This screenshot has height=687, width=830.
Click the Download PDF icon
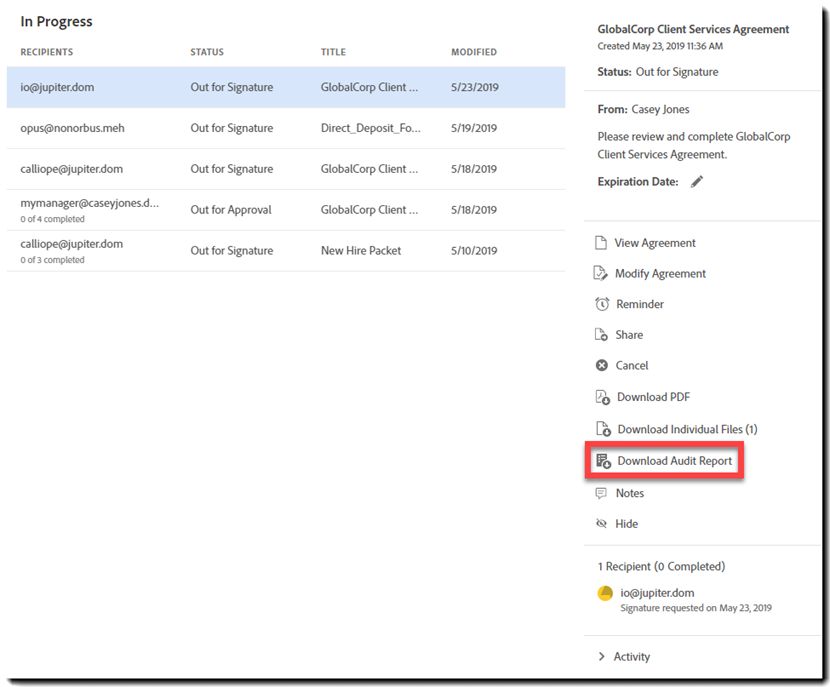pyautogui.click(x=602, y=397)
